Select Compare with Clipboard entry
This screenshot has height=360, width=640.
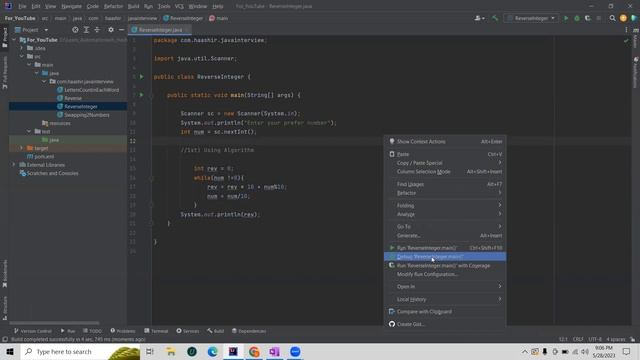point(445,311)
